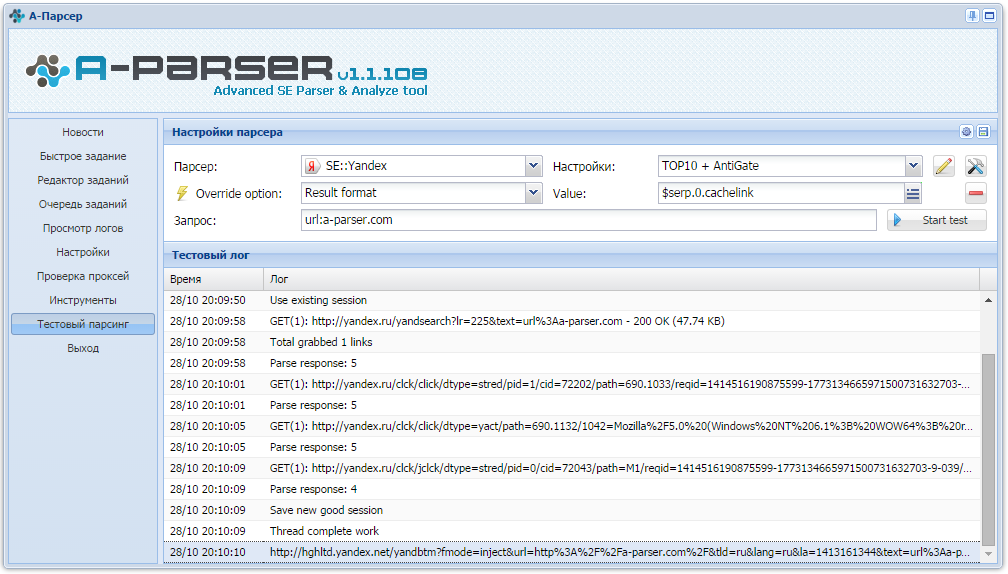
Task: Open Просмотр логов
Action: tap(83, 228)
